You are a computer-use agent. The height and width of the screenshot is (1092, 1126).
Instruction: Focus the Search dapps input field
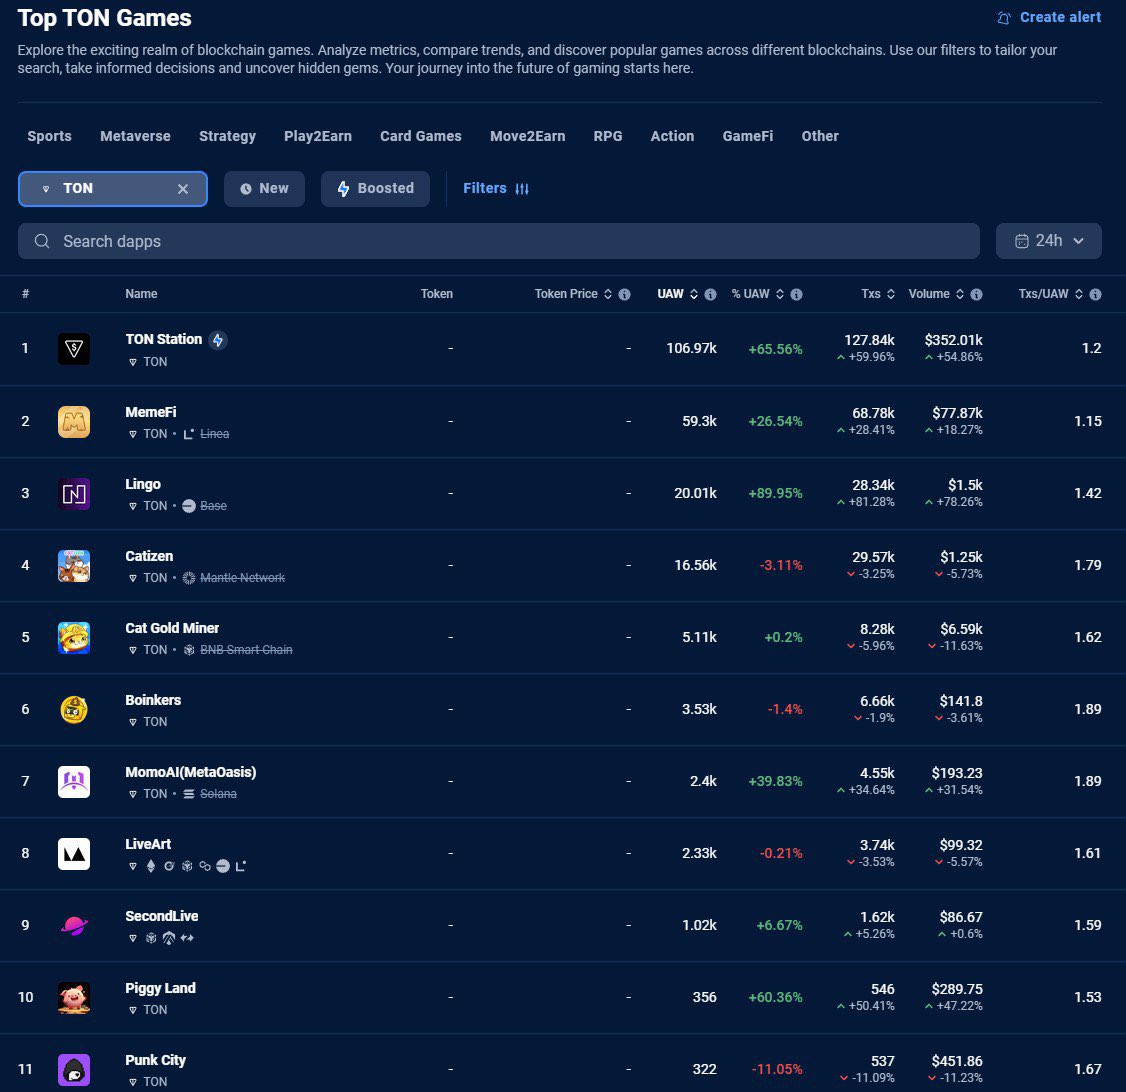pos(498,241)
